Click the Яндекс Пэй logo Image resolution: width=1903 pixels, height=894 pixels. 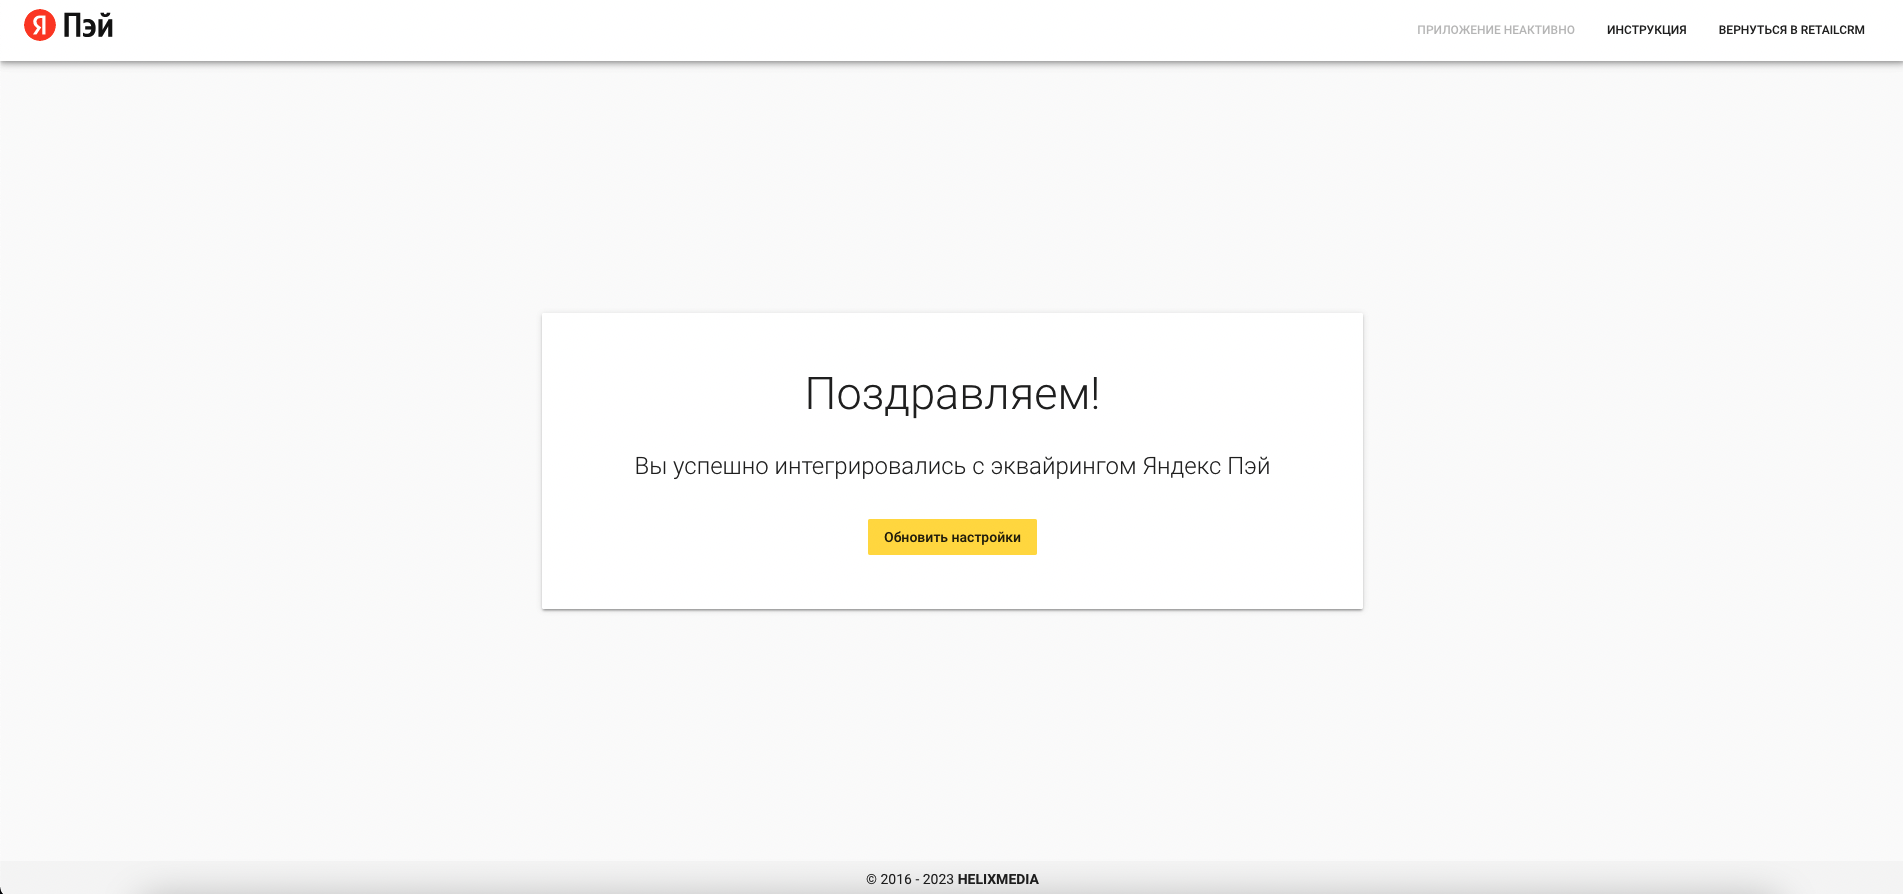pos(68,25)
